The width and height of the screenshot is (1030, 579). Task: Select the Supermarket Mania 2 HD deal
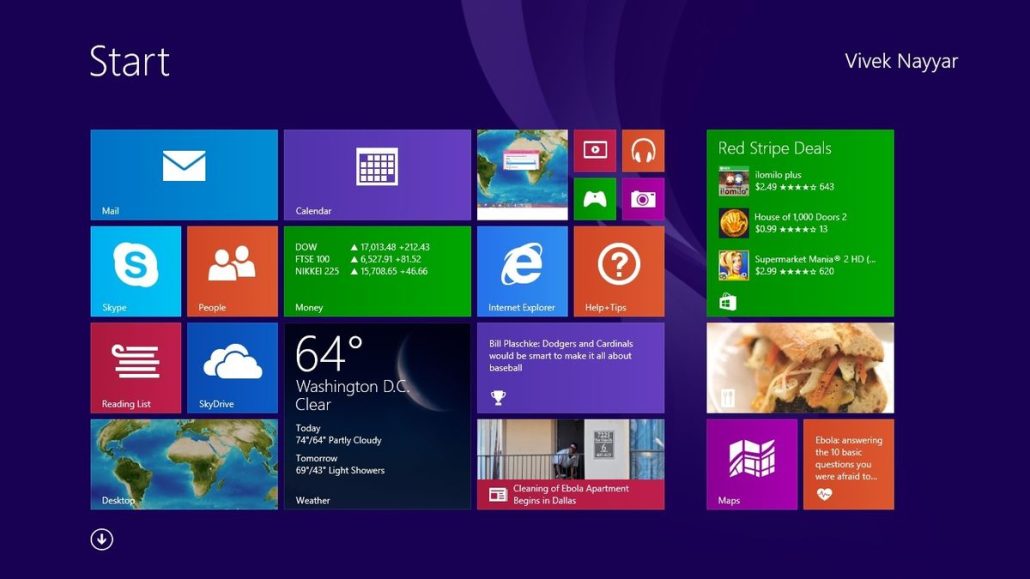pos(797,265)
